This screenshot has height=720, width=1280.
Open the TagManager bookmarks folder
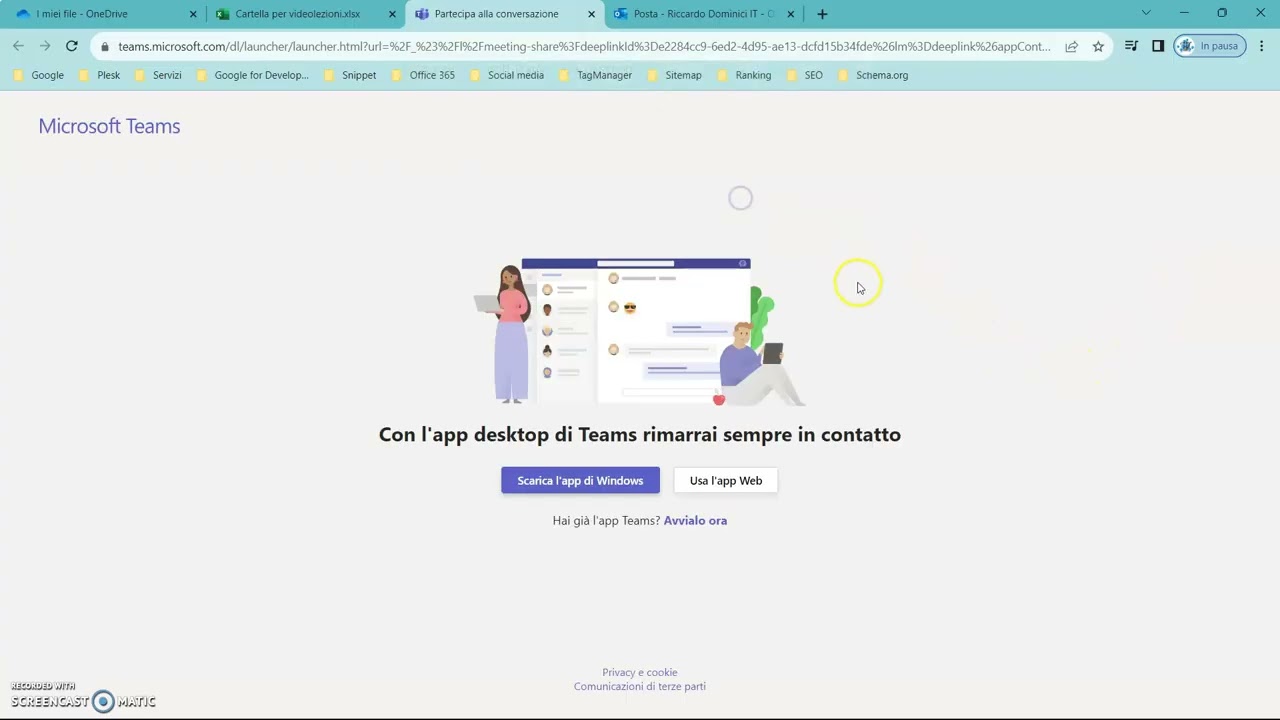tap(596, 75)
